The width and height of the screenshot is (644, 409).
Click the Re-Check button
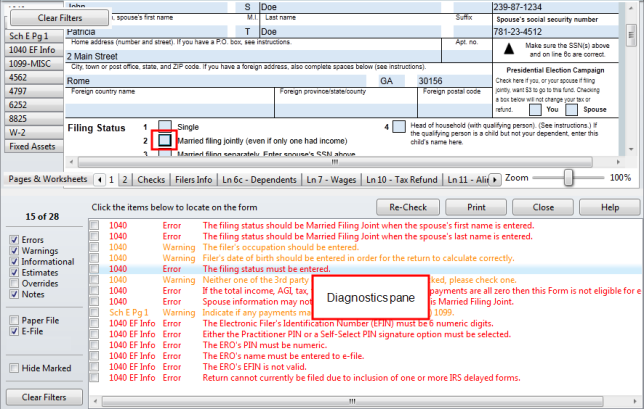pyautogui.click(x=408, y=207)
